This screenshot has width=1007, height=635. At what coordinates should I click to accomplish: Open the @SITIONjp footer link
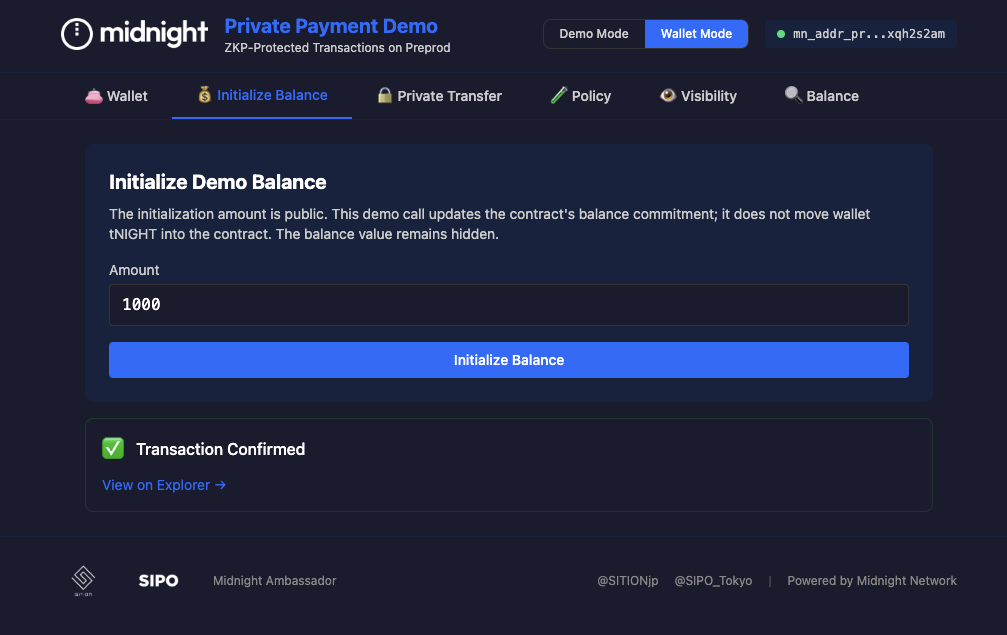(627, 580)
